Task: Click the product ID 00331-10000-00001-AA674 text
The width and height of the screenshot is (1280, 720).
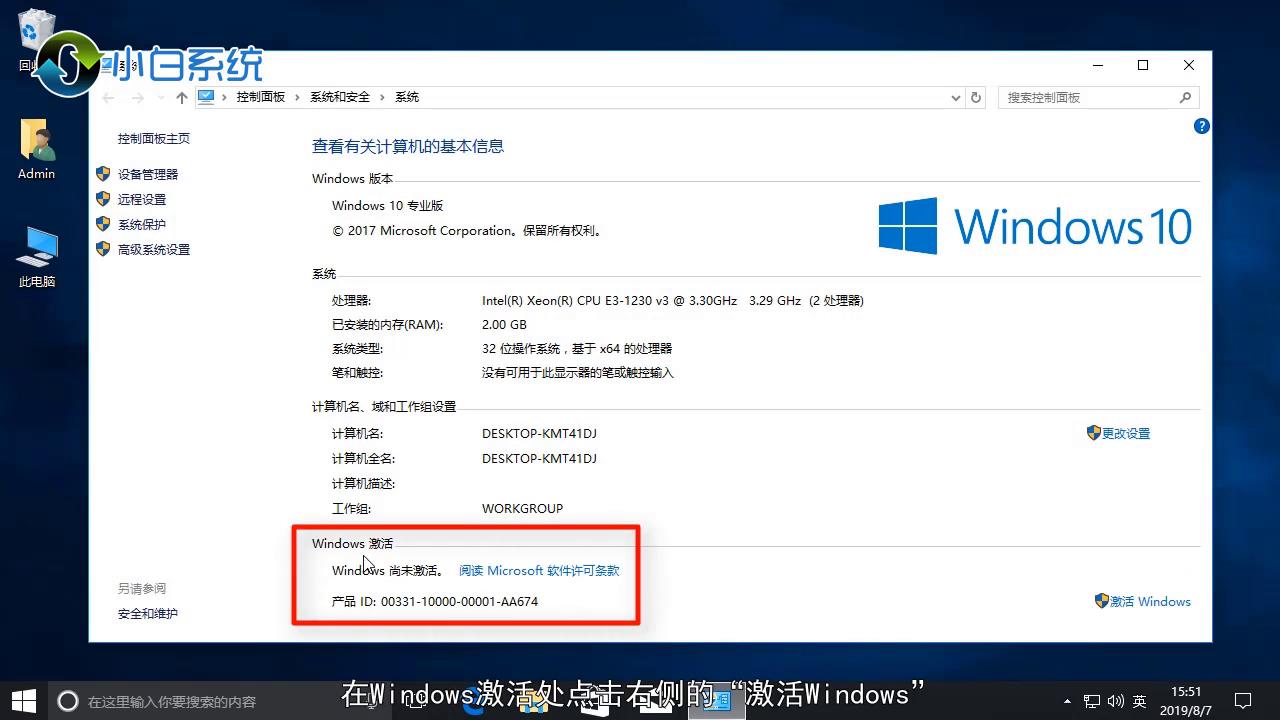Action: [x=460, y=602]
